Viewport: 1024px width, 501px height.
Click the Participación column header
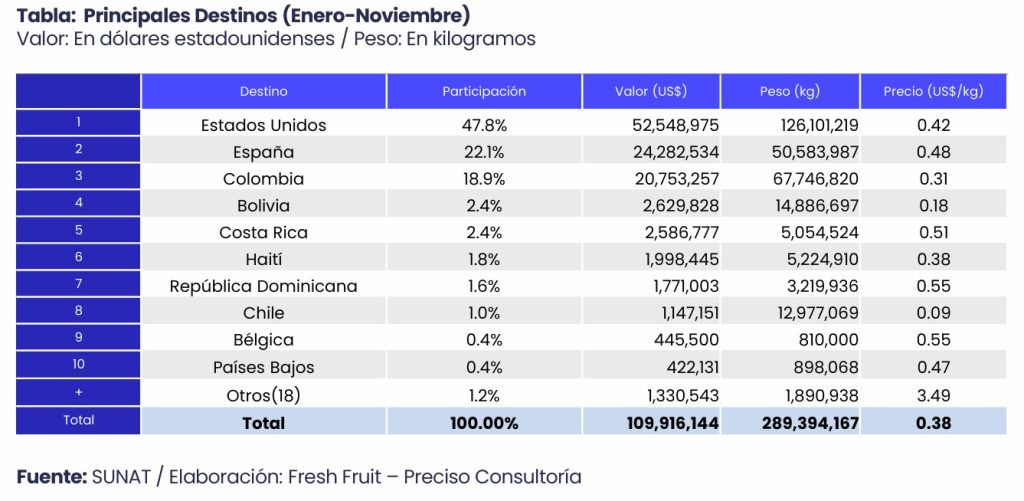(484, 91)
